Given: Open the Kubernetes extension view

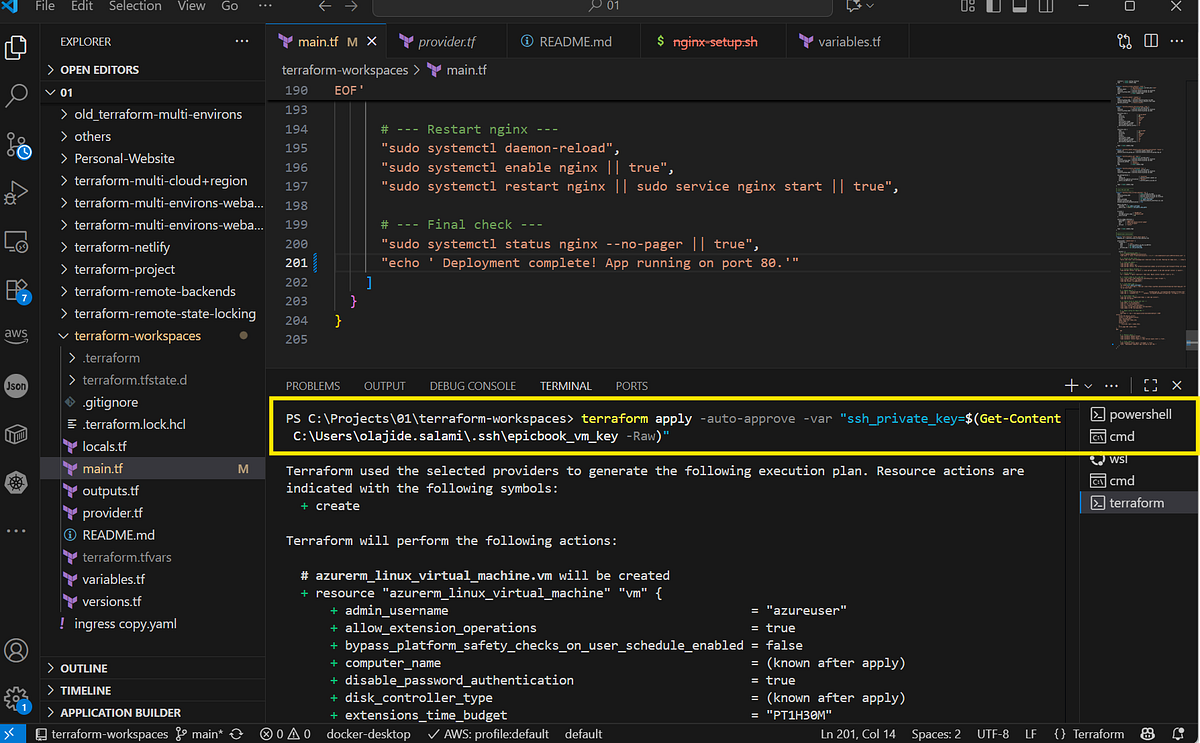Looking at the screenshot, I should pyautogui.click(x=16, y=482).
